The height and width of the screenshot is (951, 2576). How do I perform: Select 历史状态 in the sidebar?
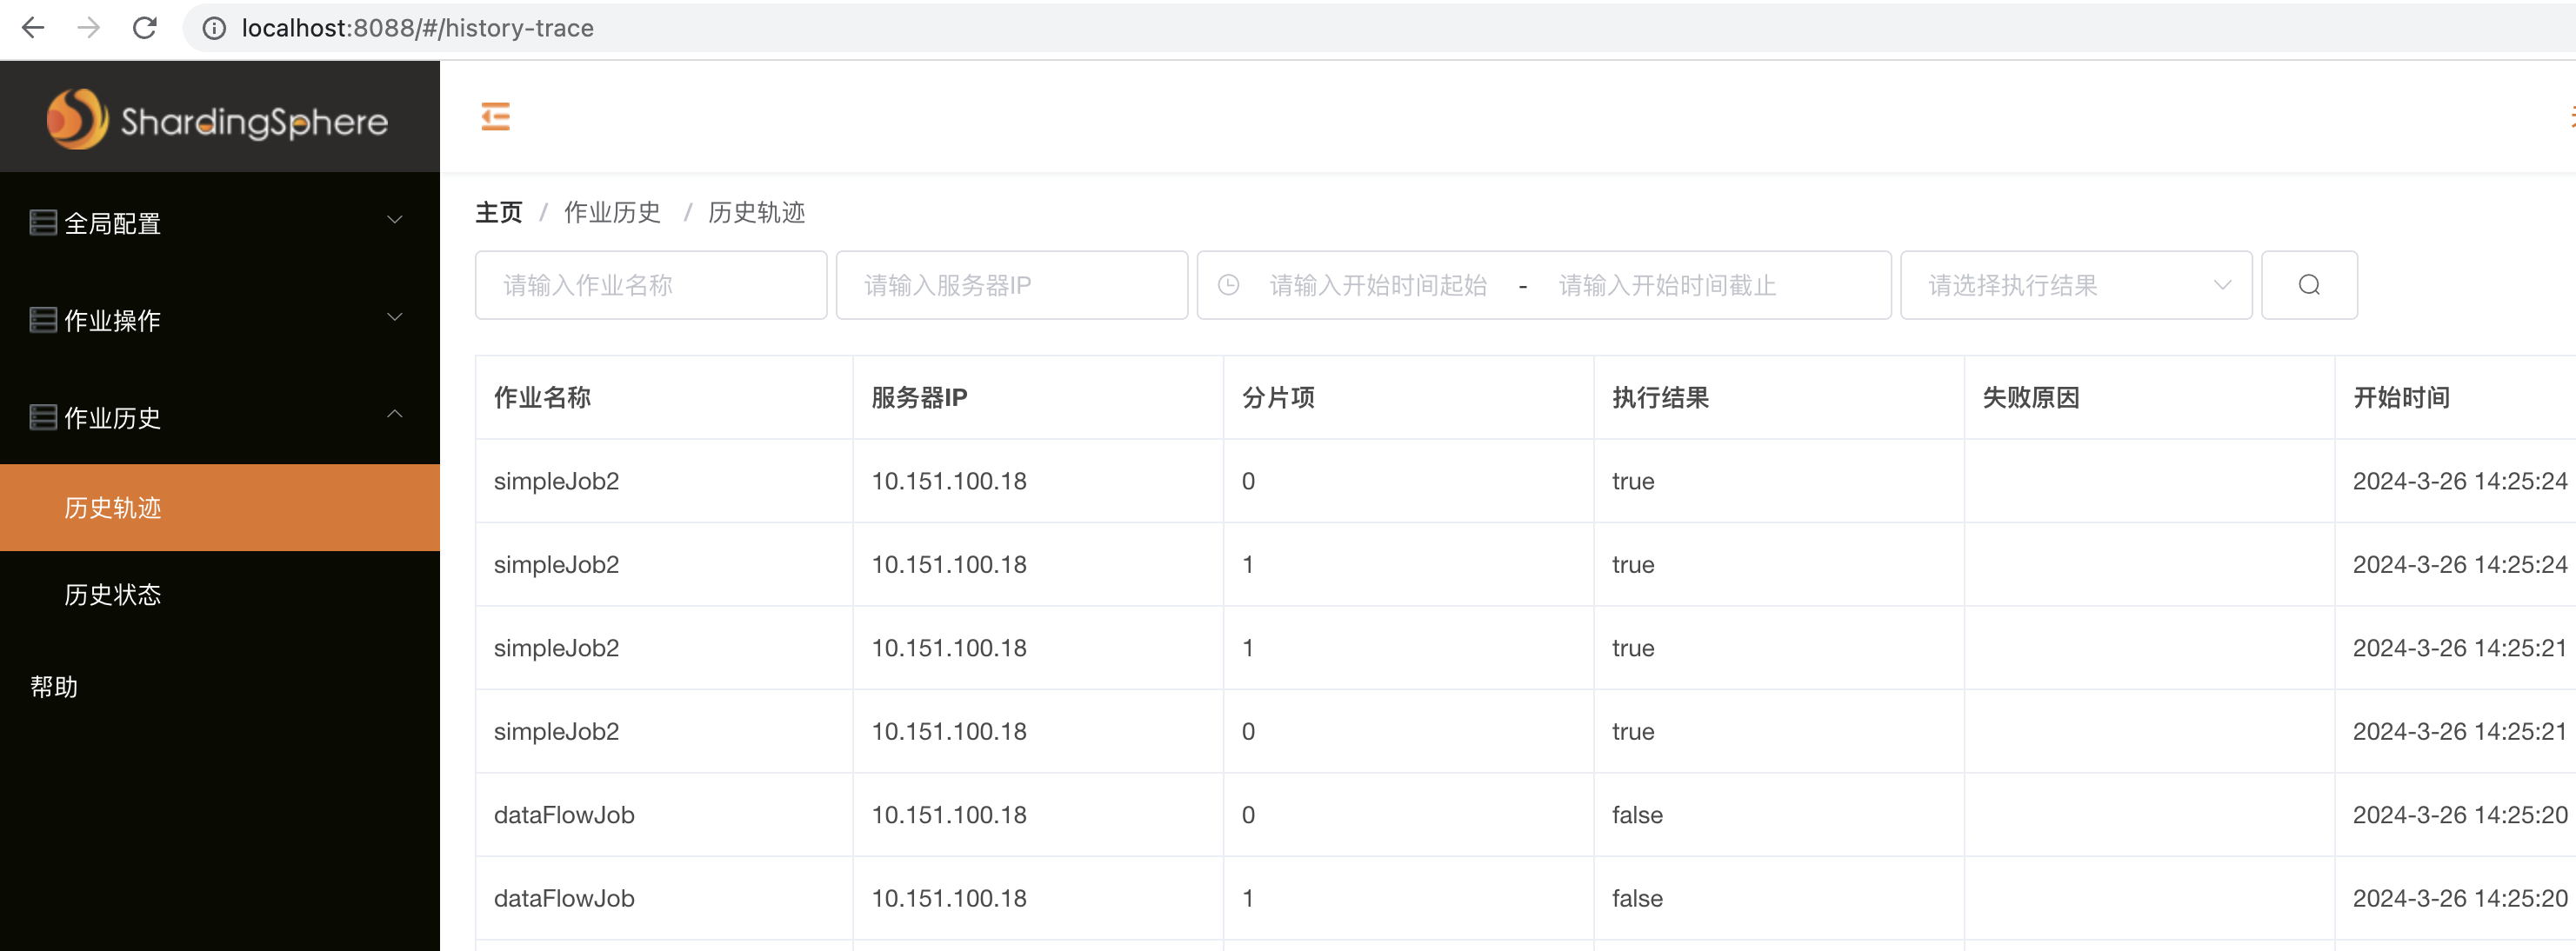[112, 594]
